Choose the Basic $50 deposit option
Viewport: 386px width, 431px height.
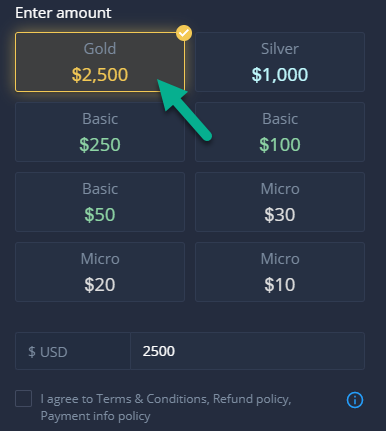click(x=100, y=202)
